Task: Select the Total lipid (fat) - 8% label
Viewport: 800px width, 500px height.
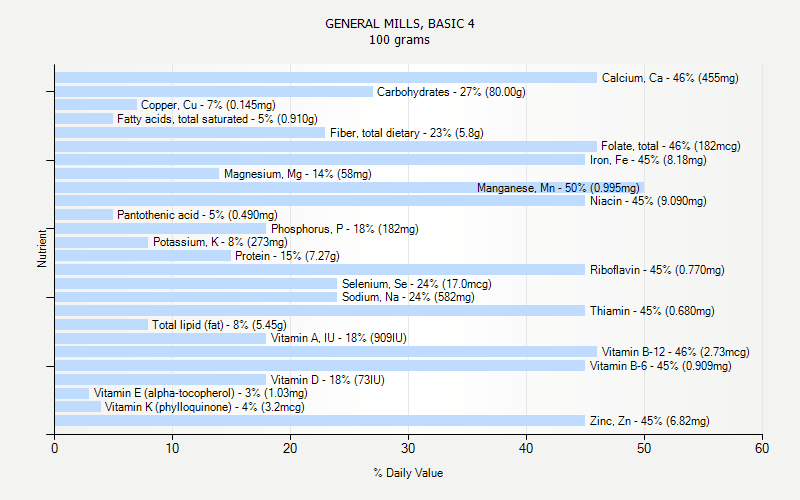Action: point(219,324)
